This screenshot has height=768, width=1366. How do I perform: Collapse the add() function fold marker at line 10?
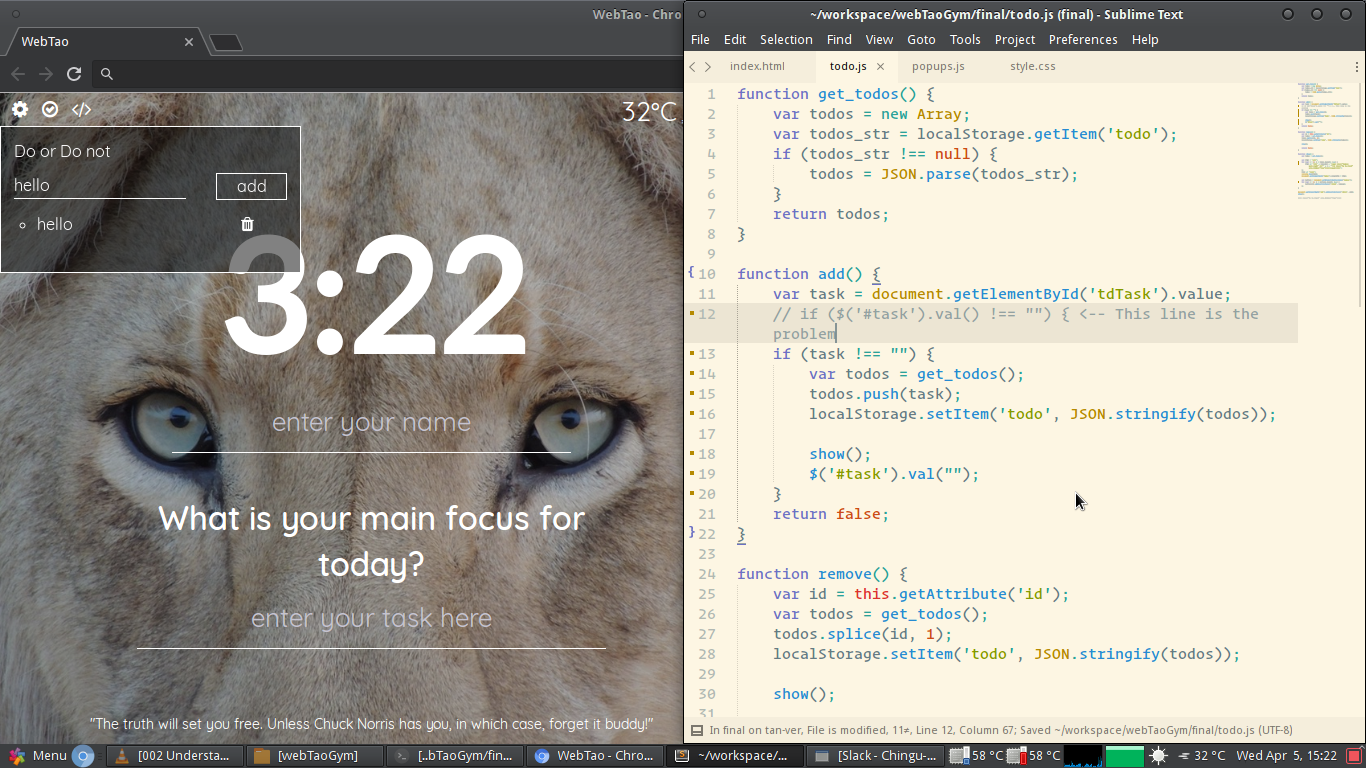(x=691, y=272)
